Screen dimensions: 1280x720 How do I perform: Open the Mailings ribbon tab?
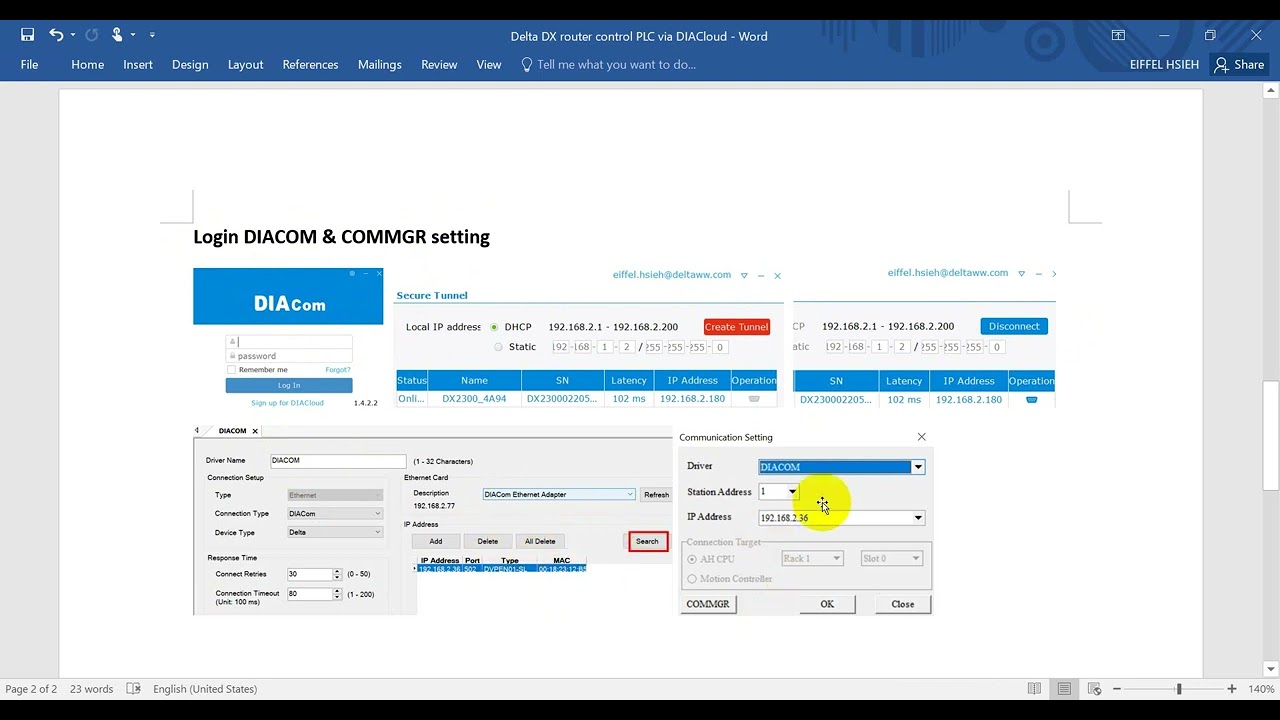pos(379,64)
